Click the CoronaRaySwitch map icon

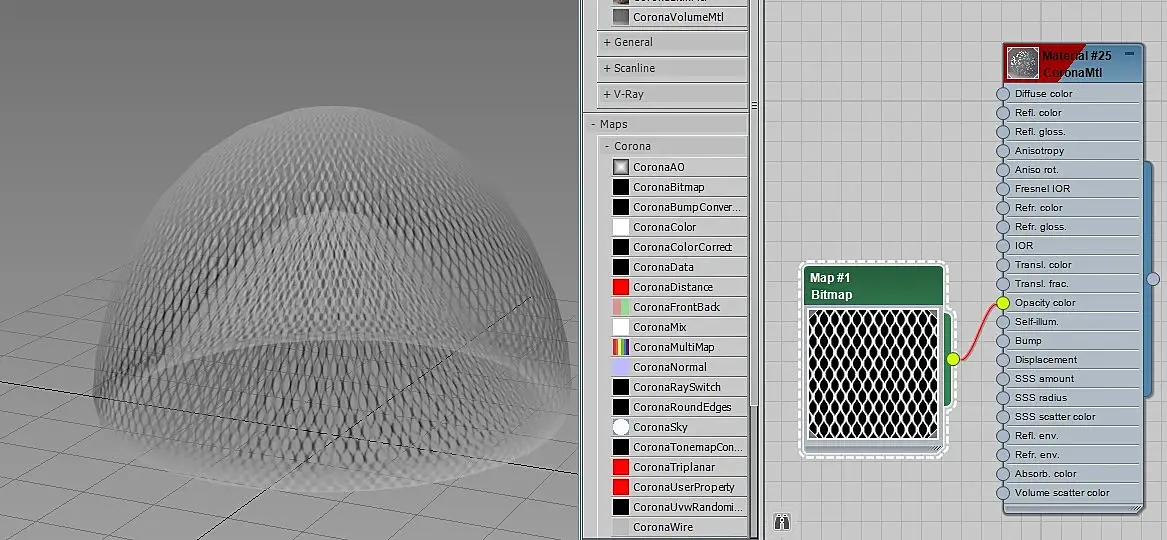pos(621,387)
